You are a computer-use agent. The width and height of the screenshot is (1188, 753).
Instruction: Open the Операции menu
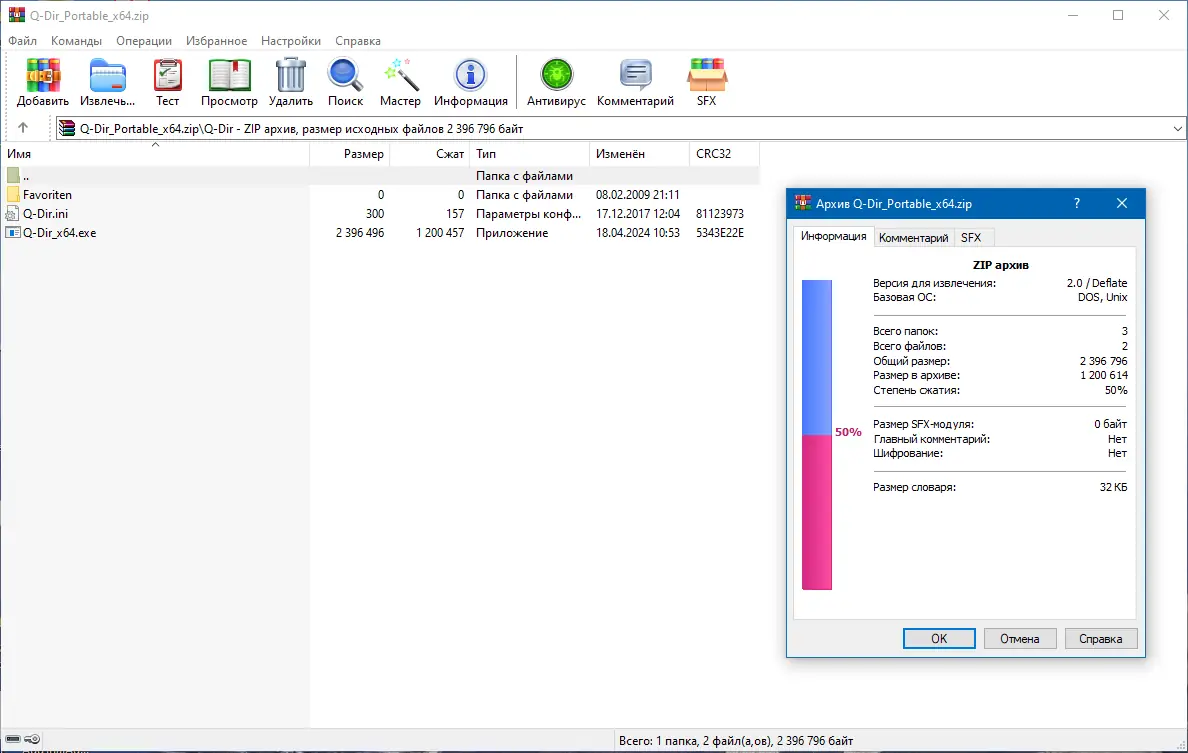144,41
